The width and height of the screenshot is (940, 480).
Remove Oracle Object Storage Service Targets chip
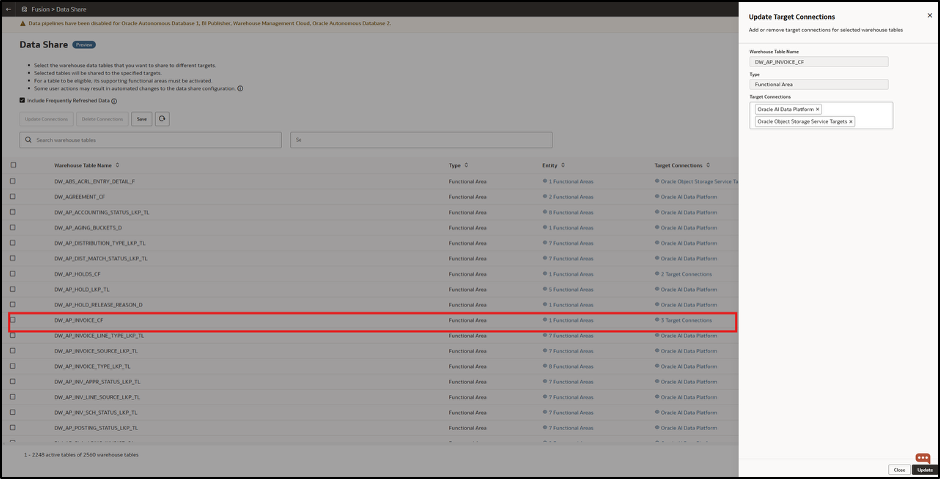click(x=851, y=122)
